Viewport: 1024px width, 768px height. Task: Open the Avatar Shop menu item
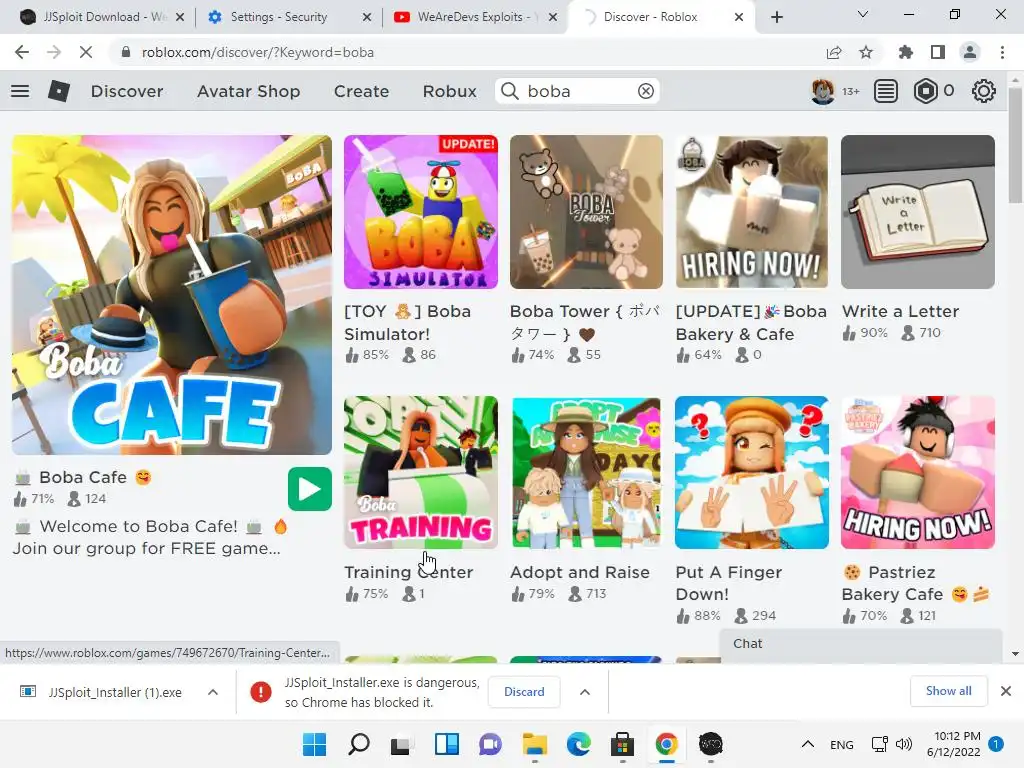tap(249, 91)
